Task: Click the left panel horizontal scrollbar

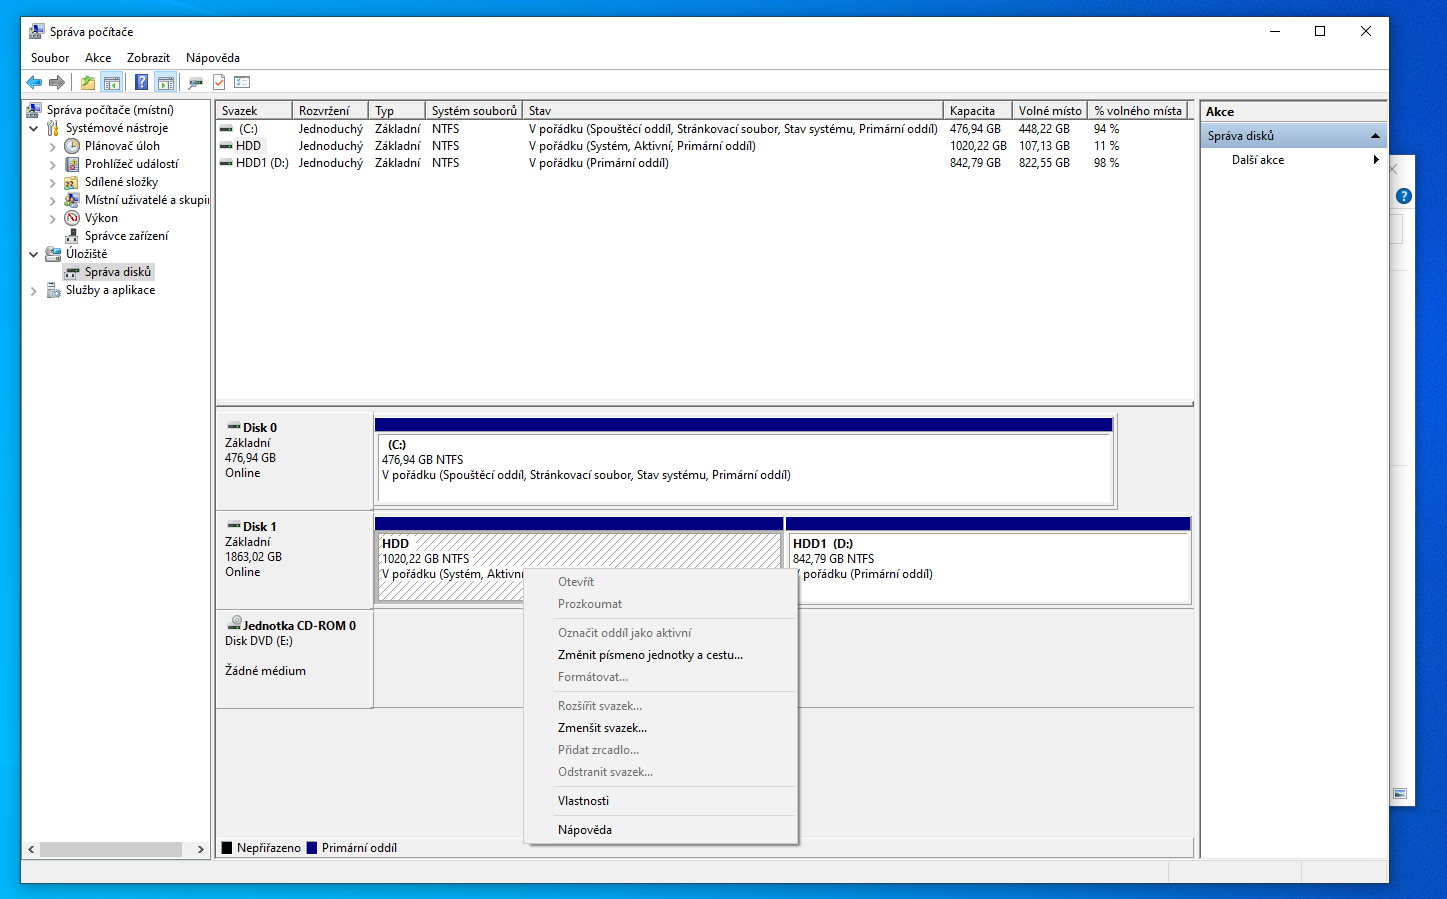Action: click(x=110, y=849)
